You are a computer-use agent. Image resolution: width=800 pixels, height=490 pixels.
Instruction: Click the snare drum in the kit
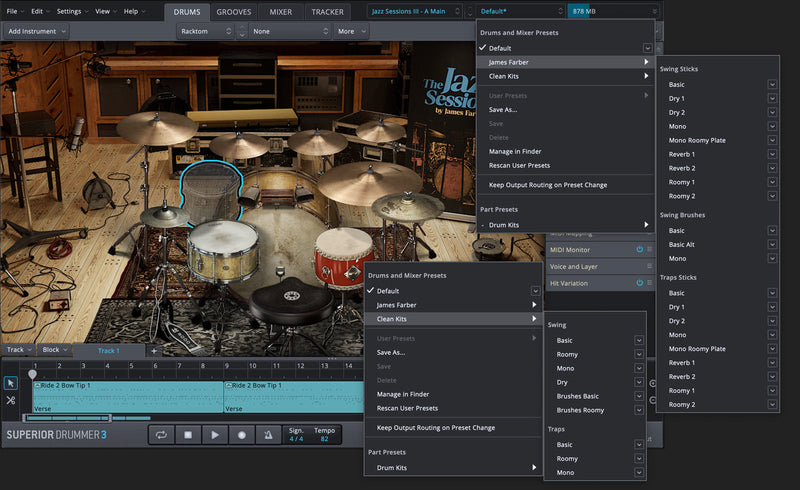click(223, 251)
